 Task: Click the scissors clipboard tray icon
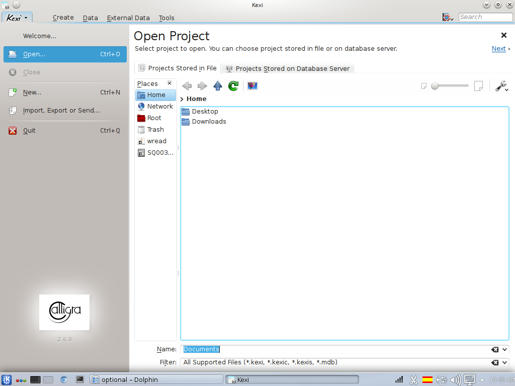[x=413, y=380]
